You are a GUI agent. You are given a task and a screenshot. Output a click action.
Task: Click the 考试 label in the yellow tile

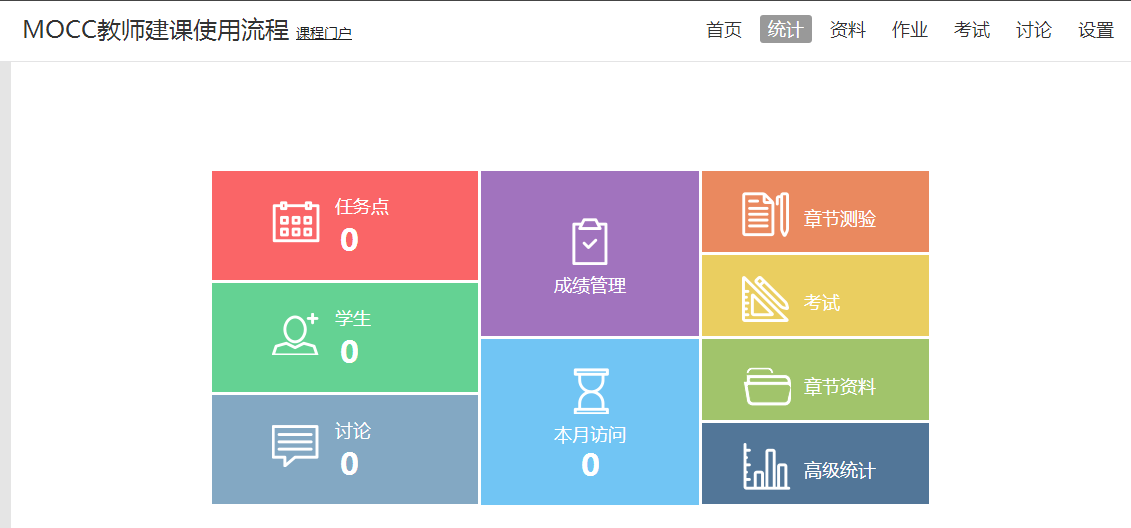click(x=822, y=302)
